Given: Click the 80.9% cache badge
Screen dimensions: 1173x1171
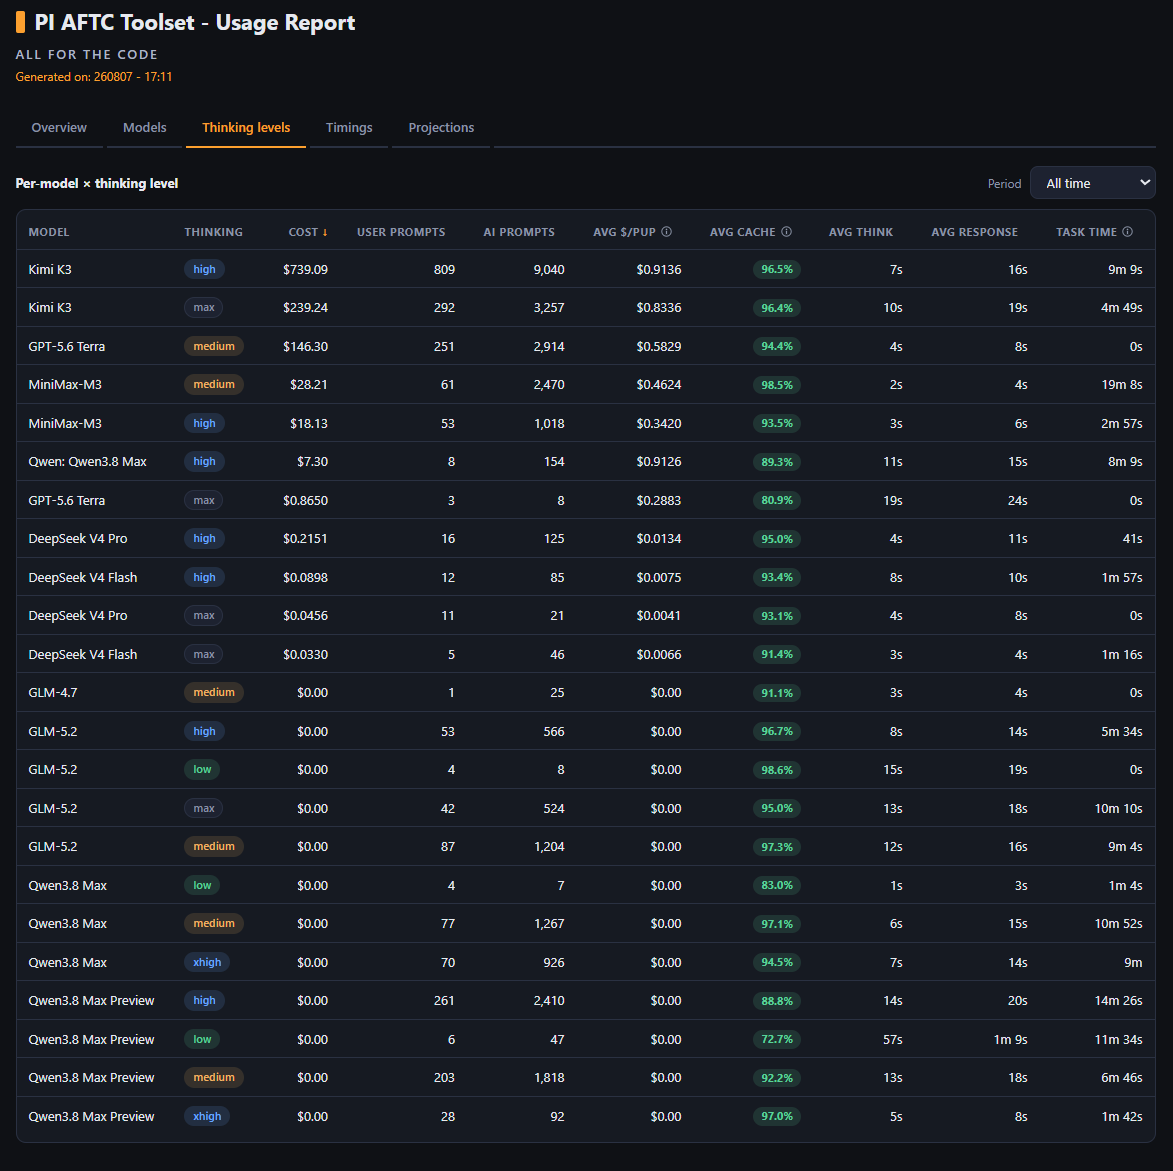Looking at the screenshot, I should coord(777,501).
